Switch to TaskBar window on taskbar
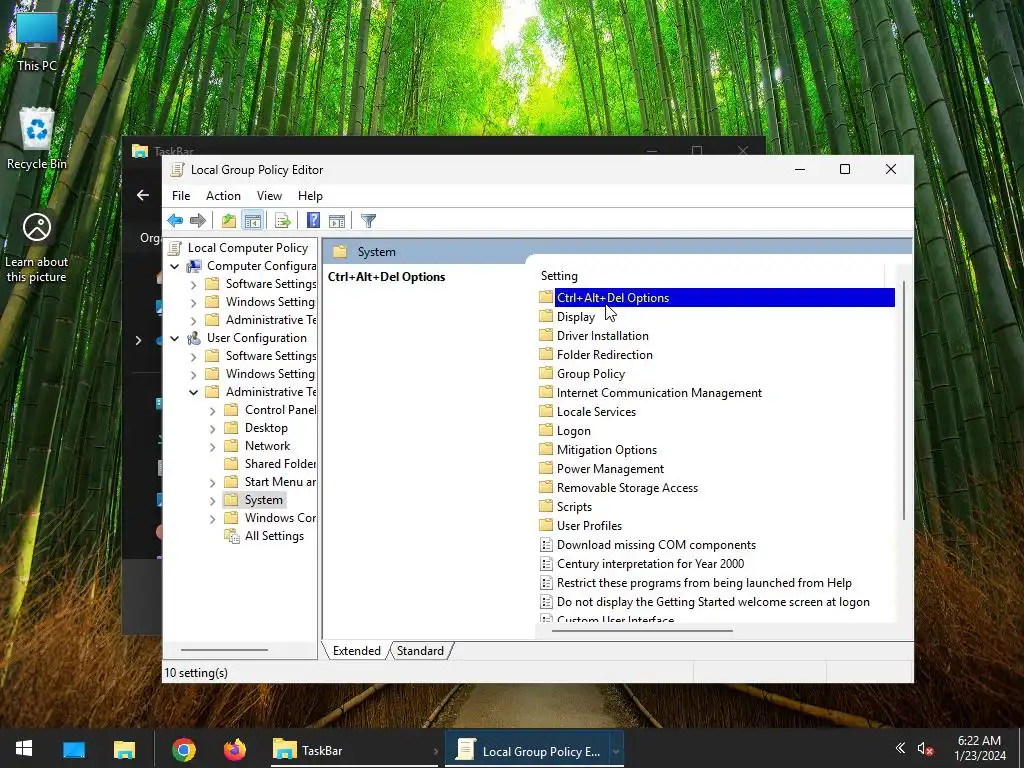Screen dimensions: 1024x768 (353, 750)
